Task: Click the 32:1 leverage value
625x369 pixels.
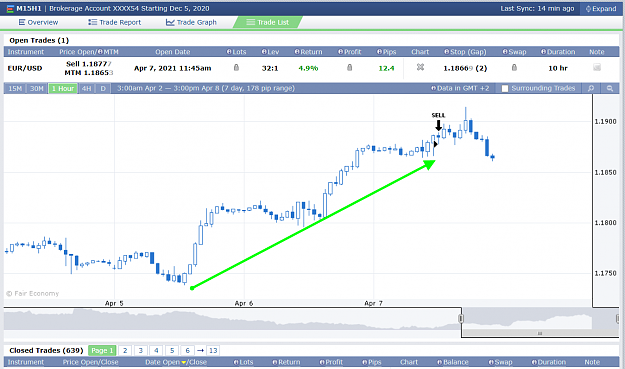Action: pyautogui.click(x=270, y=68)
